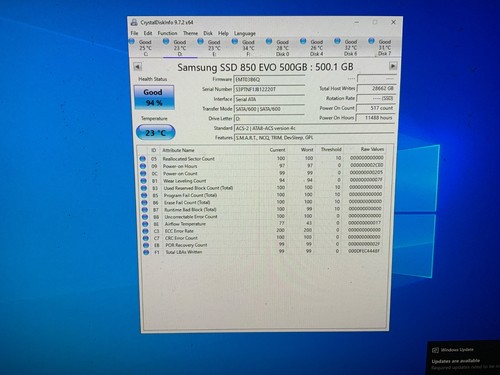Click the Standard field ACS-2
The height and width of the screenshot is (375, 500).
(x=314, y=128)
